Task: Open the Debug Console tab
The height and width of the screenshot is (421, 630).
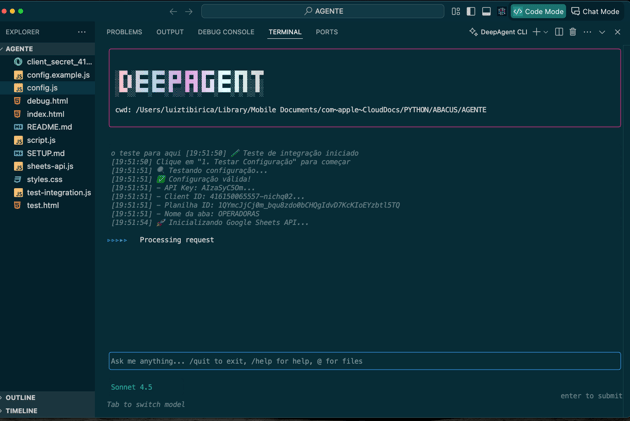Action: (x=226, y=32)
